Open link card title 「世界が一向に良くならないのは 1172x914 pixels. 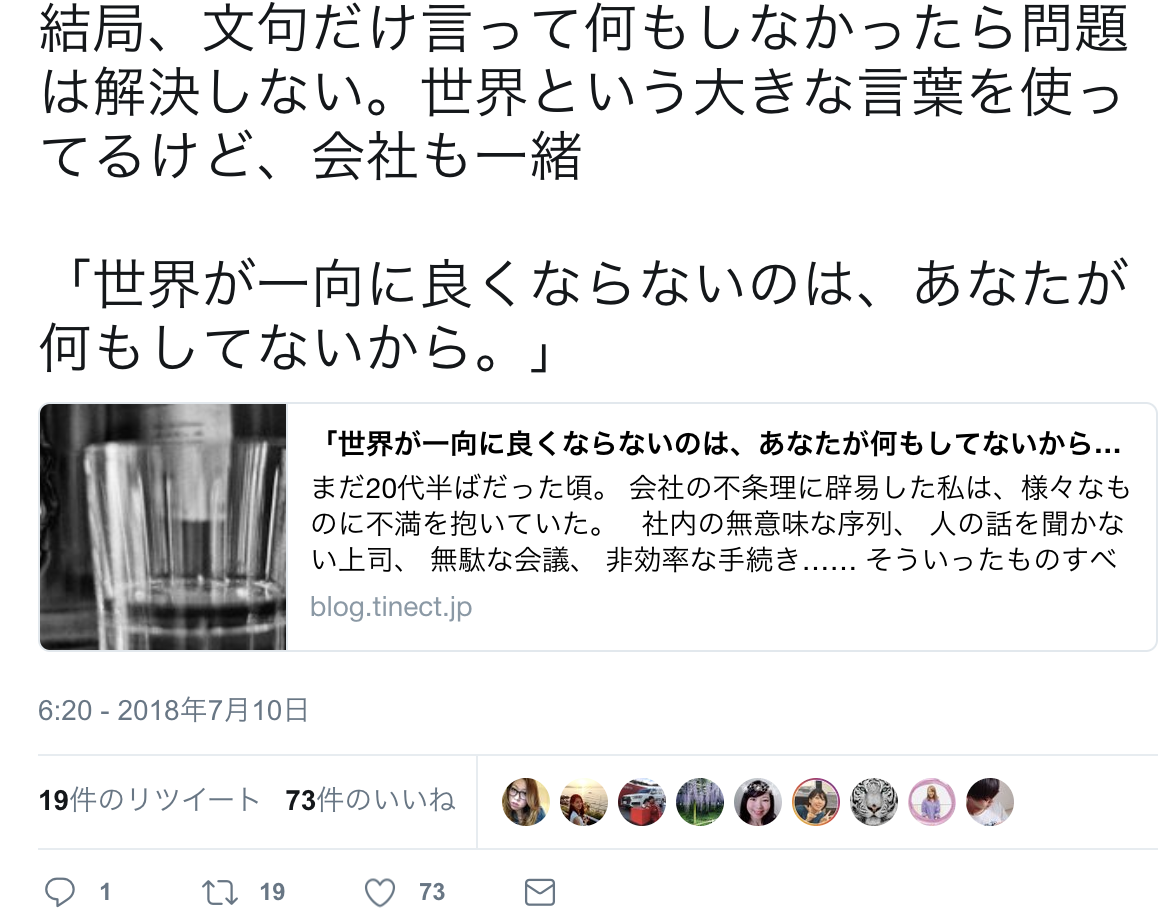pos(721,445)
